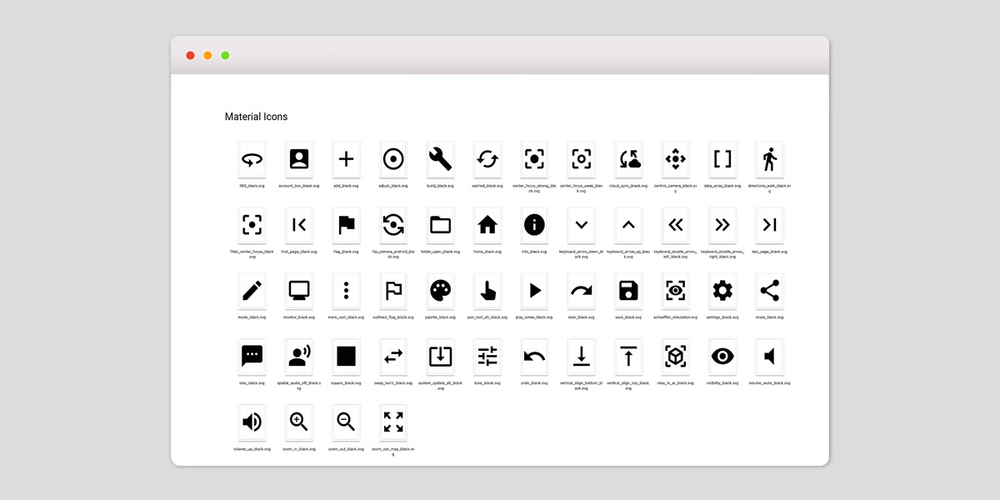Click the tune sliders icon

click(x=487, y=357)
